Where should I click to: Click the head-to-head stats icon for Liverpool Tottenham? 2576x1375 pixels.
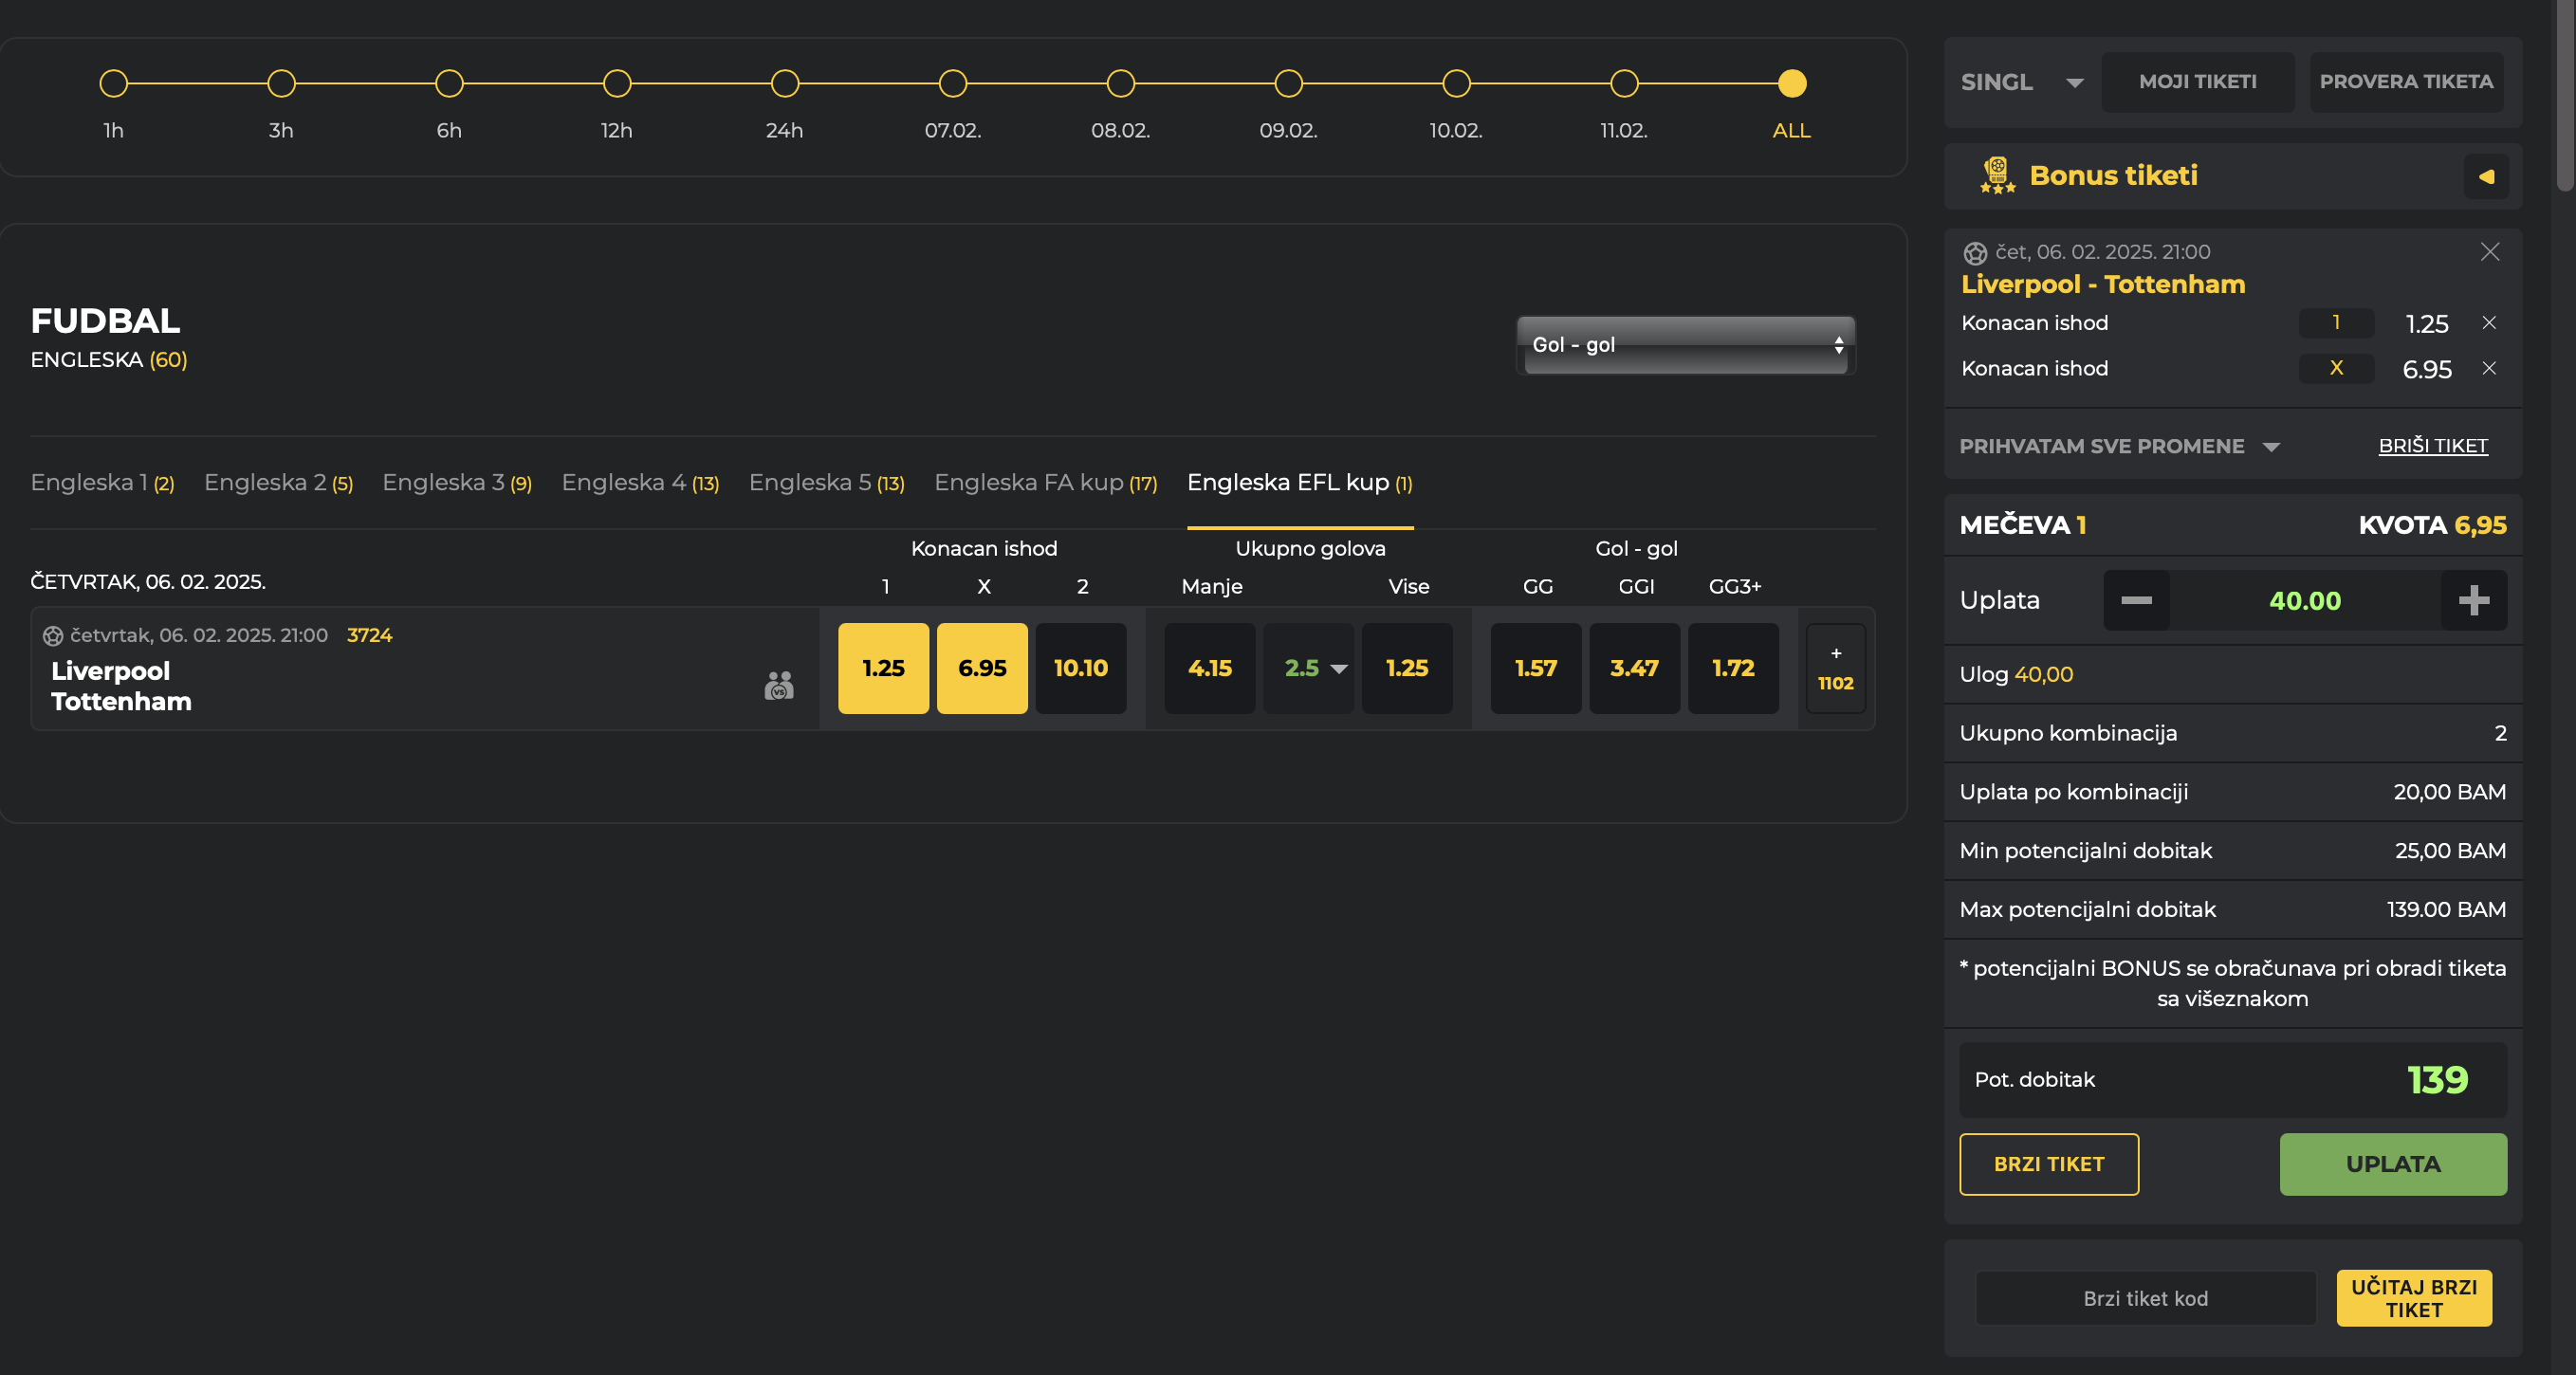pyautogui.click(x=778, y=685)
